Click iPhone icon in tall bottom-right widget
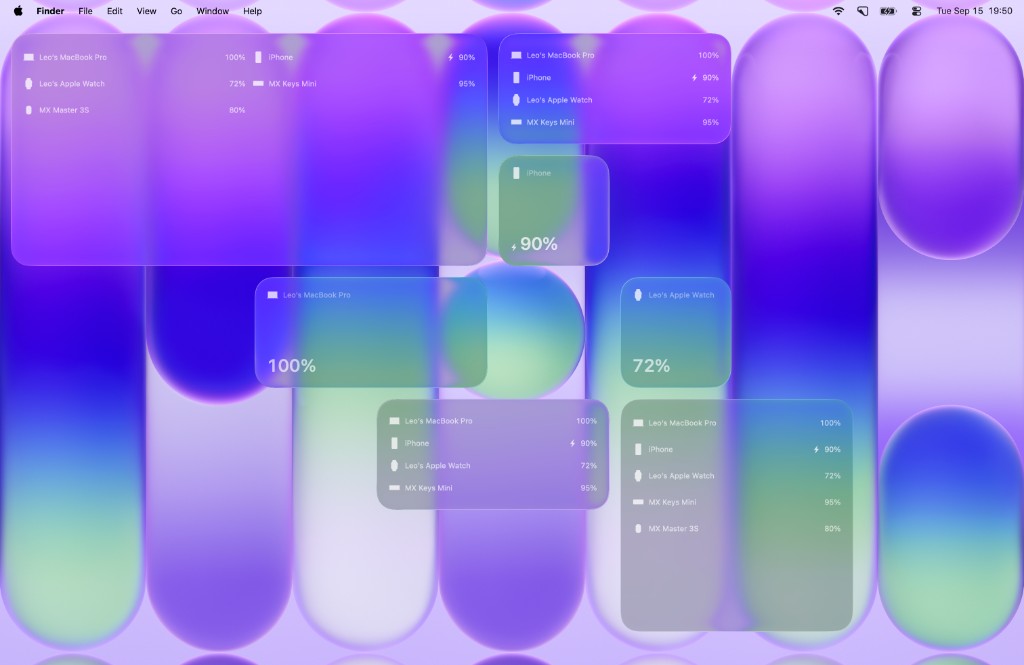Image resolution: width=1024 pixels, height=665 pixels. click(638, 449)
